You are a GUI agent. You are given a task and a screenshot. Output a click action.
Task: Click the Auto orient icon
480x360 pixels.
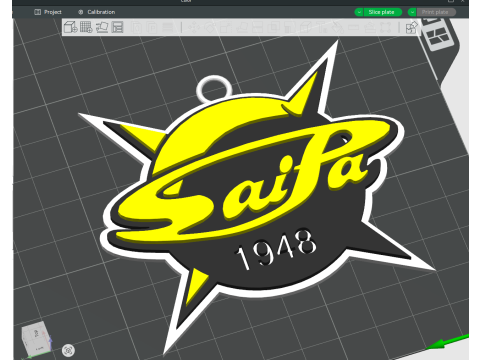[102, 27]
